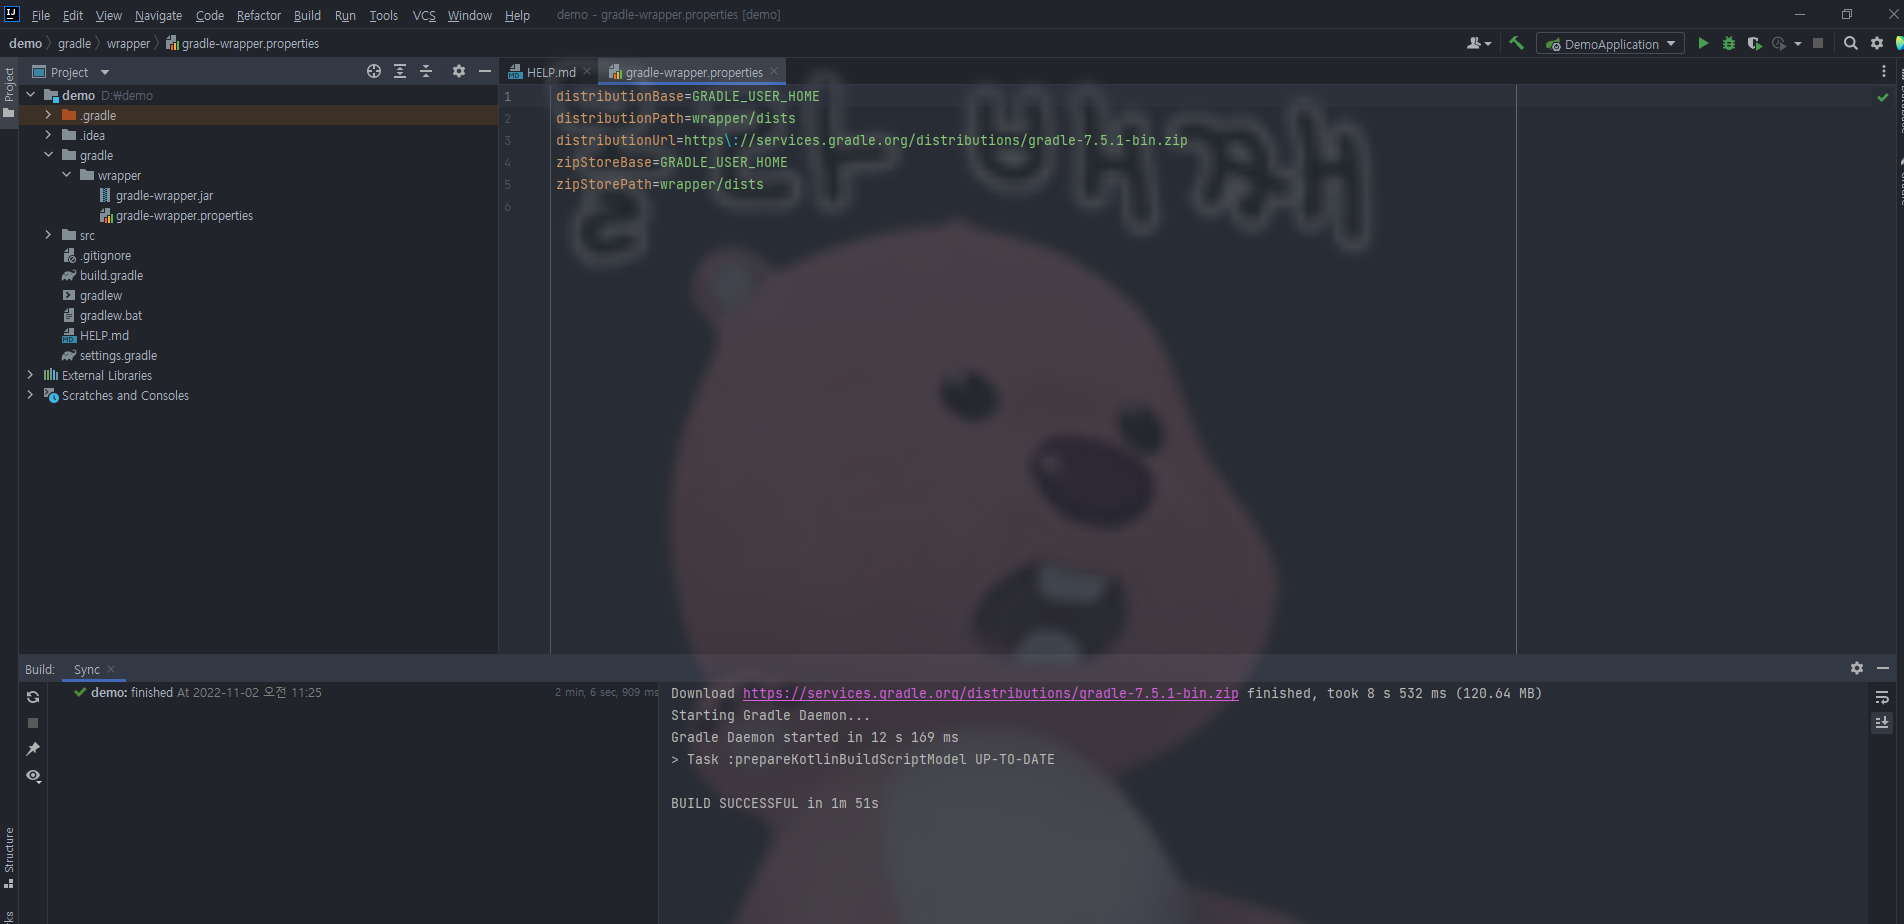Image resolution: width=1904 pixels, height=924 pixels.
Task: Pin tab icon in Build panel
Action: click(33, 749)
